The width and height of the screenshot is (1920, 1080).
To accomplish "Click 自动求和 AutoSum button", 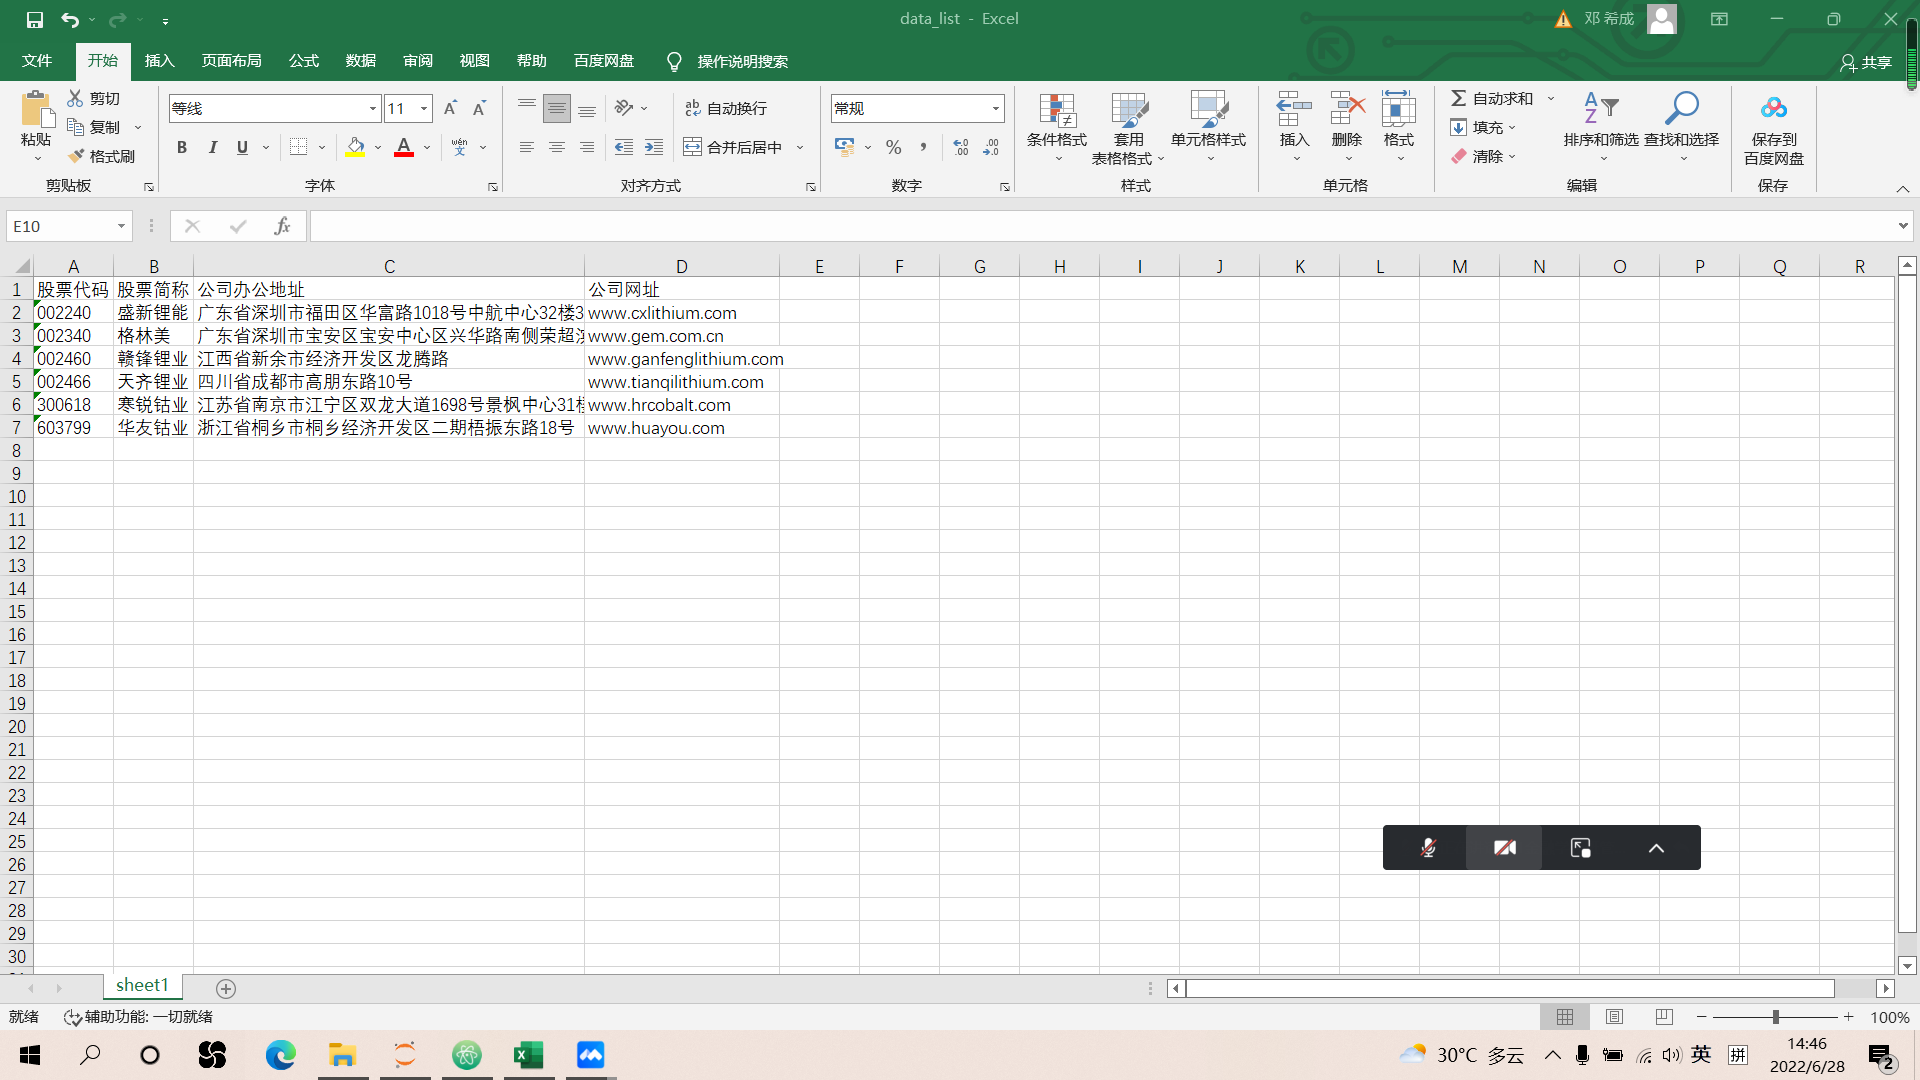I will 1491,98.
